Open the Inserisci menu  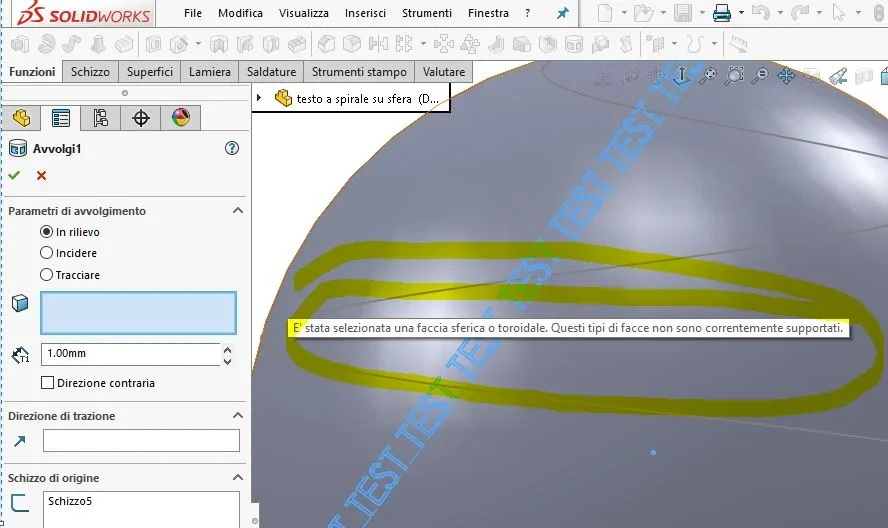tap(365, 13)
